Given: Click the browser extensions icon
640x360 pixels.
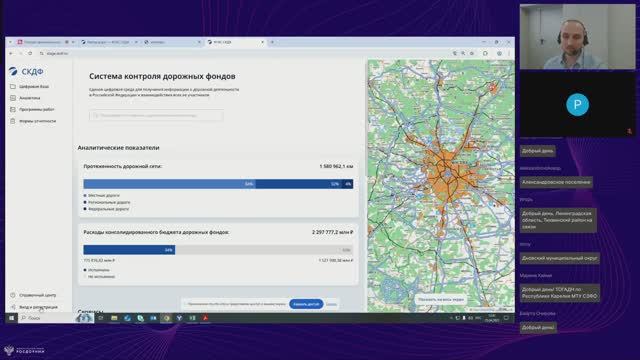Looking at the screenshot, I should [x=485, y=53].
